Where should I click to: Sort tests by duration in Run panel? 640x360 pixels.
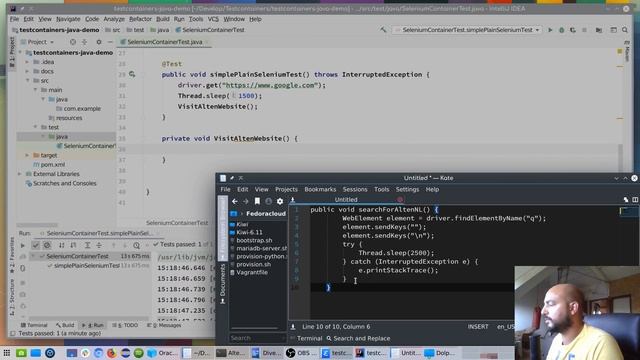pyautogui.click(x=73, y=245)
